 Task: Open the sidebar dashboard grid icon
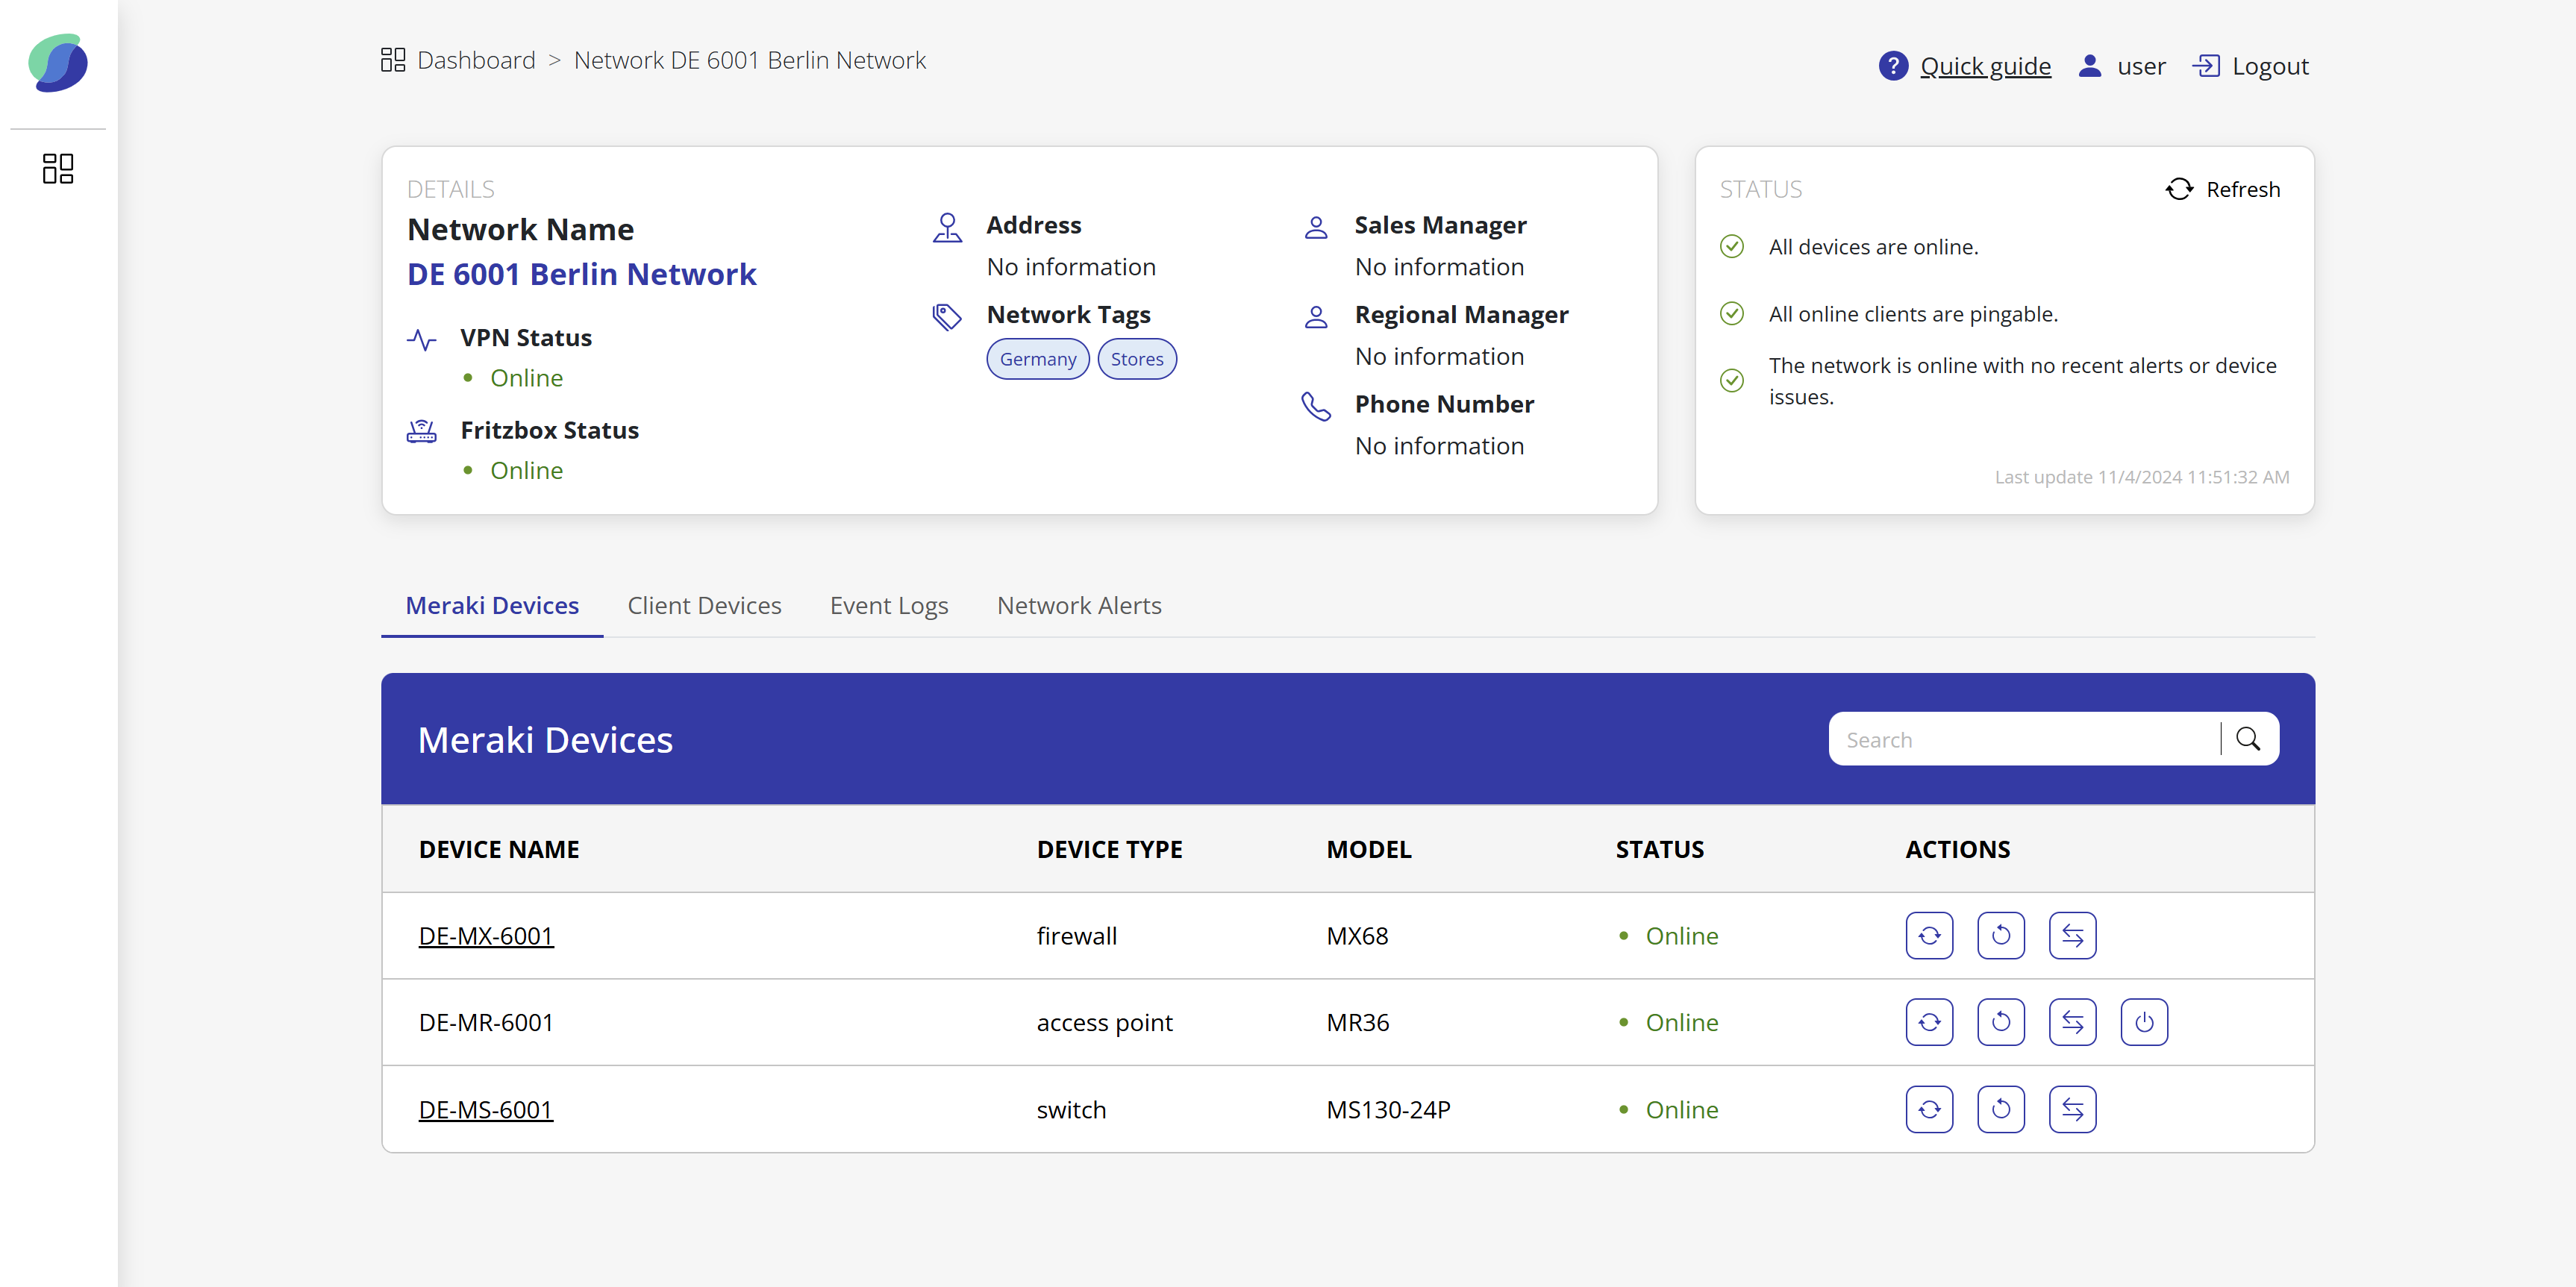(x=58, y=168)
